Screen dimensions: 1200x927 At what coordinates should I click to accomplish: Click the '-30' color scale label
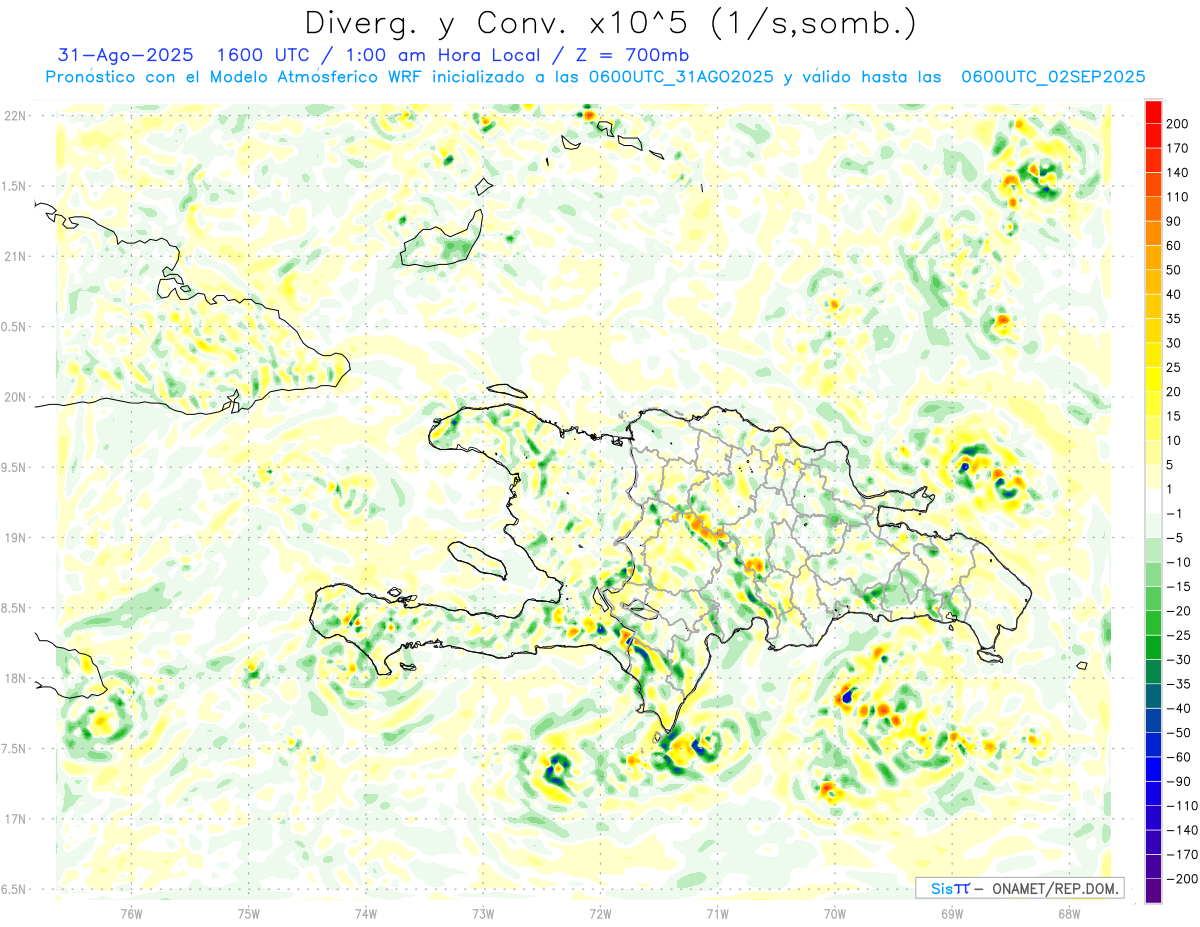(x=1180, y=660)
